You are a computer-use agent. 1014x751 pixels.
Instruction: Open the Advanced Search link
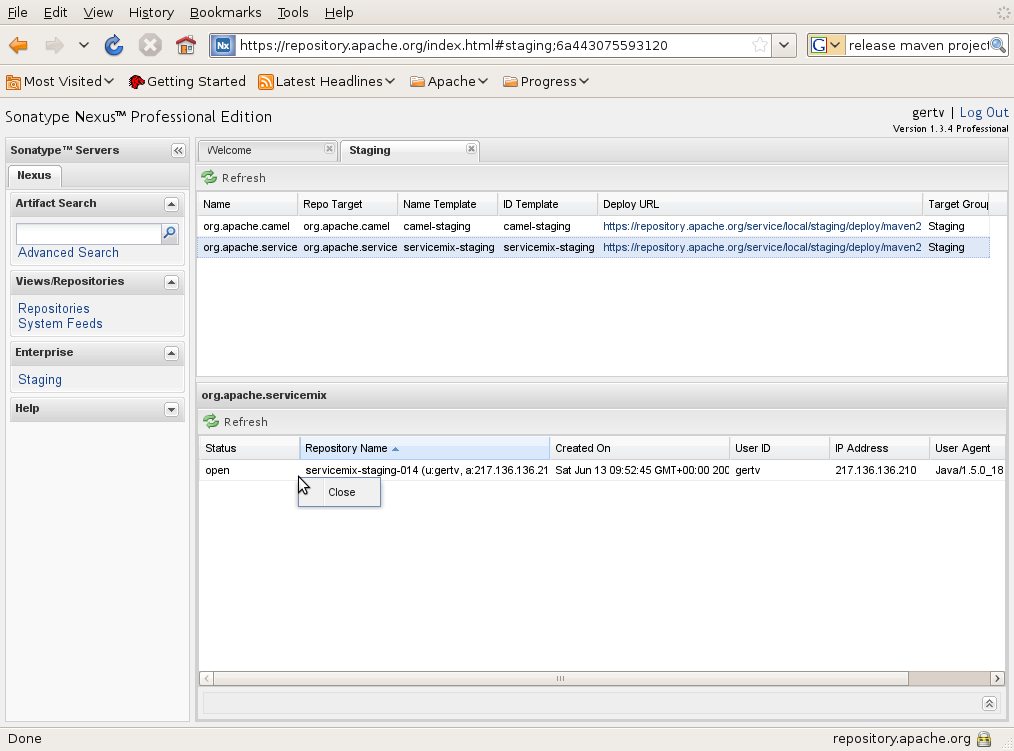(68, 252)
